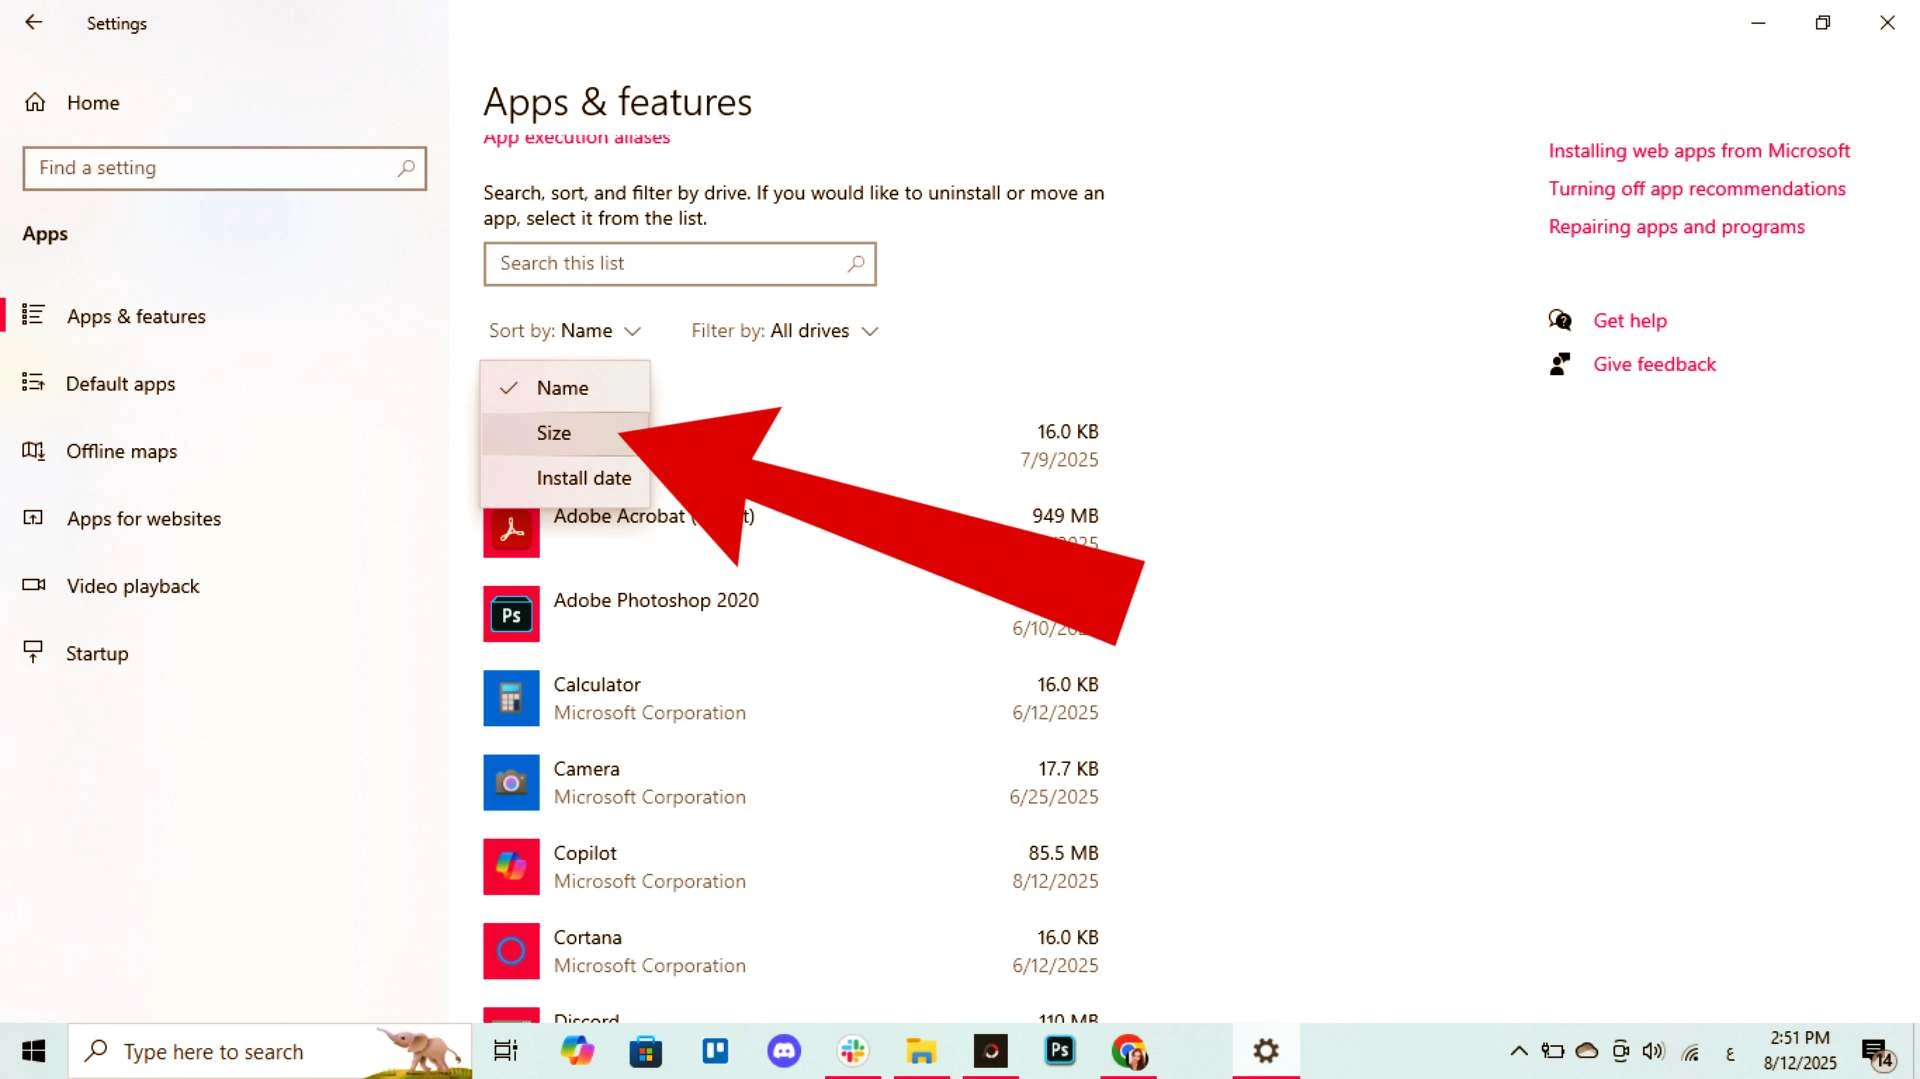Show hidden system tray icons

[1518, 1051]
